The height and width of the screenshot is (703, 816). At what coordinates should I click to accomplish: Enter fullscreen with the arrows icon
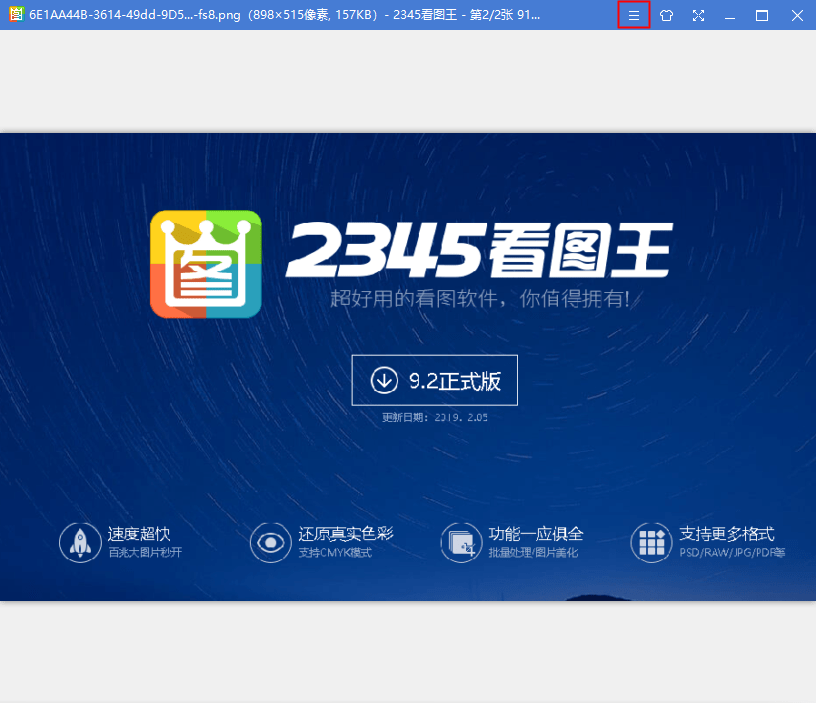(698, 15)
